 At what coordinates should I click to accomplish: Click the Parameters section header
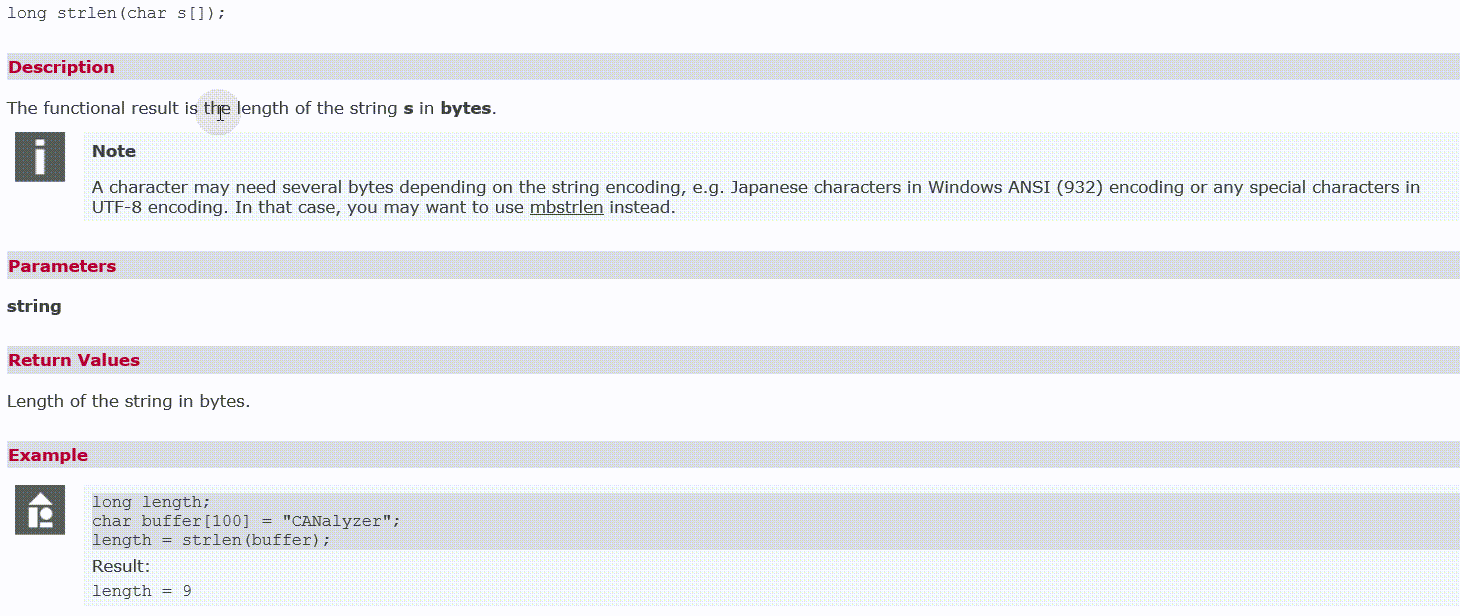tap(62, 266)
